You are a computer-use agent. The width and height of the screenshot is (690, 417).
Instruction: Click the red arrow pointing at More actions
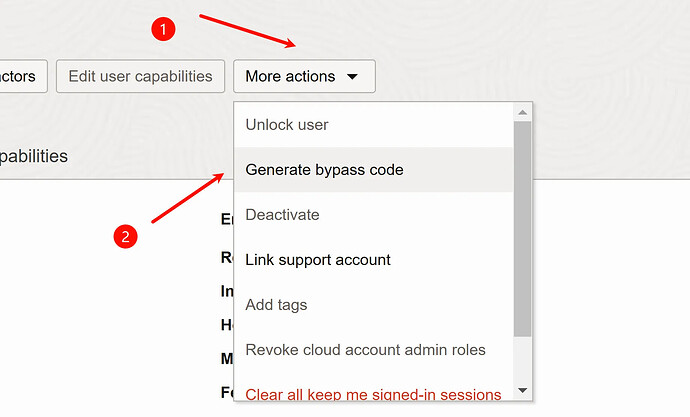pyautogui.click(x=248, y=31)
